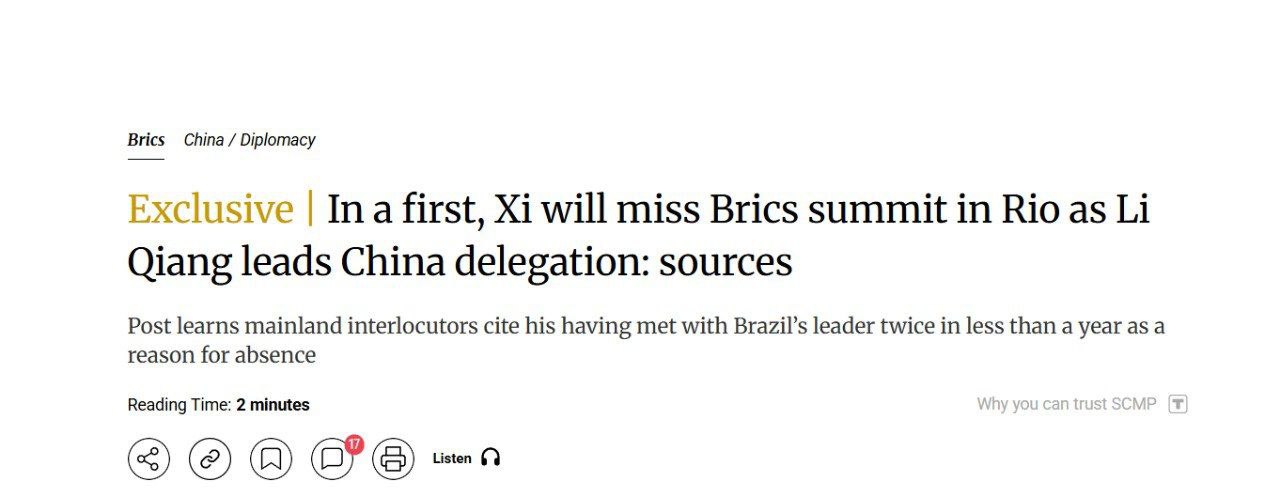Viewport: 1280px width, 497px height.
Task: Click the 'Reading Time' label
Action: tap(179, 405)
